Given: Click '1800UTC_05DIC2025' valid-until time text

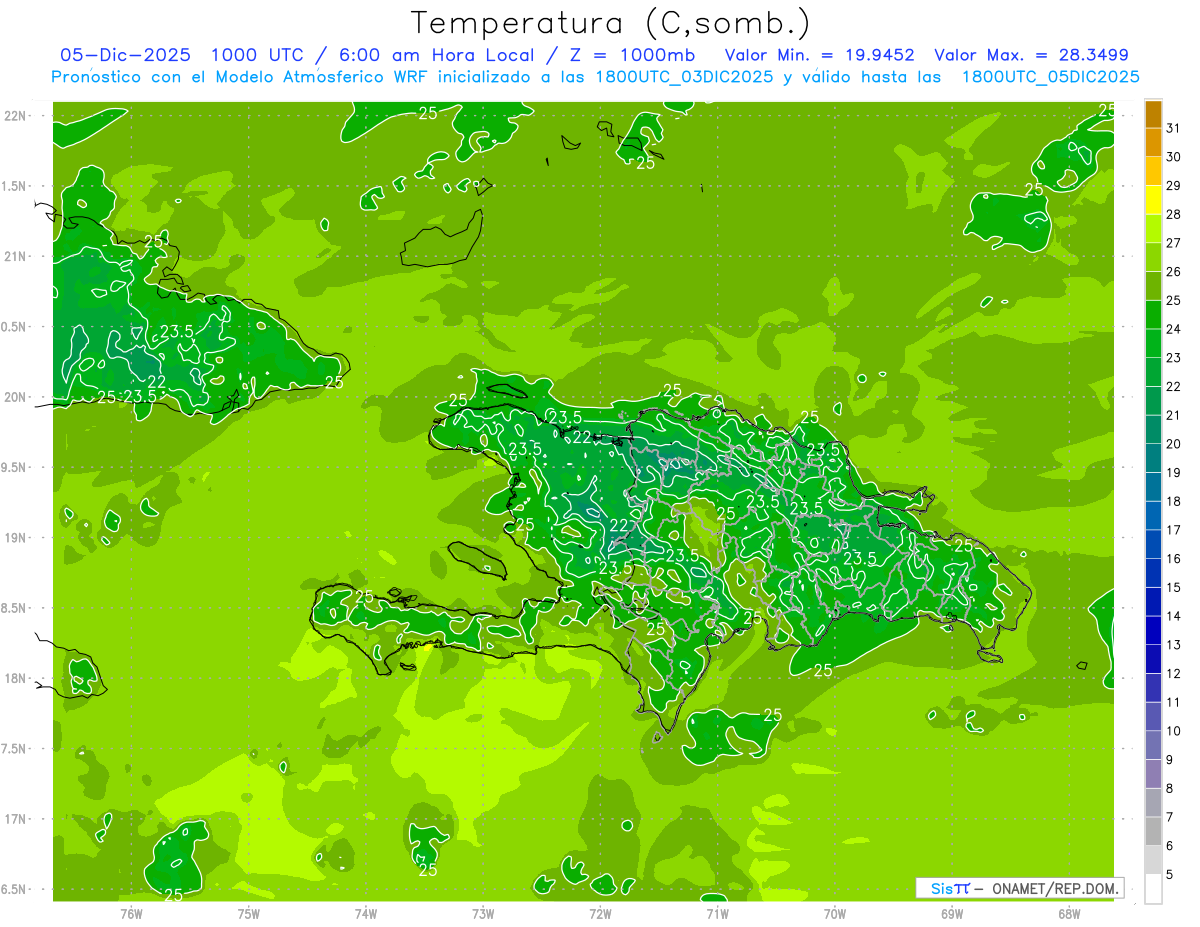Looking at the screenshot, I should [x=1050, y=77].
